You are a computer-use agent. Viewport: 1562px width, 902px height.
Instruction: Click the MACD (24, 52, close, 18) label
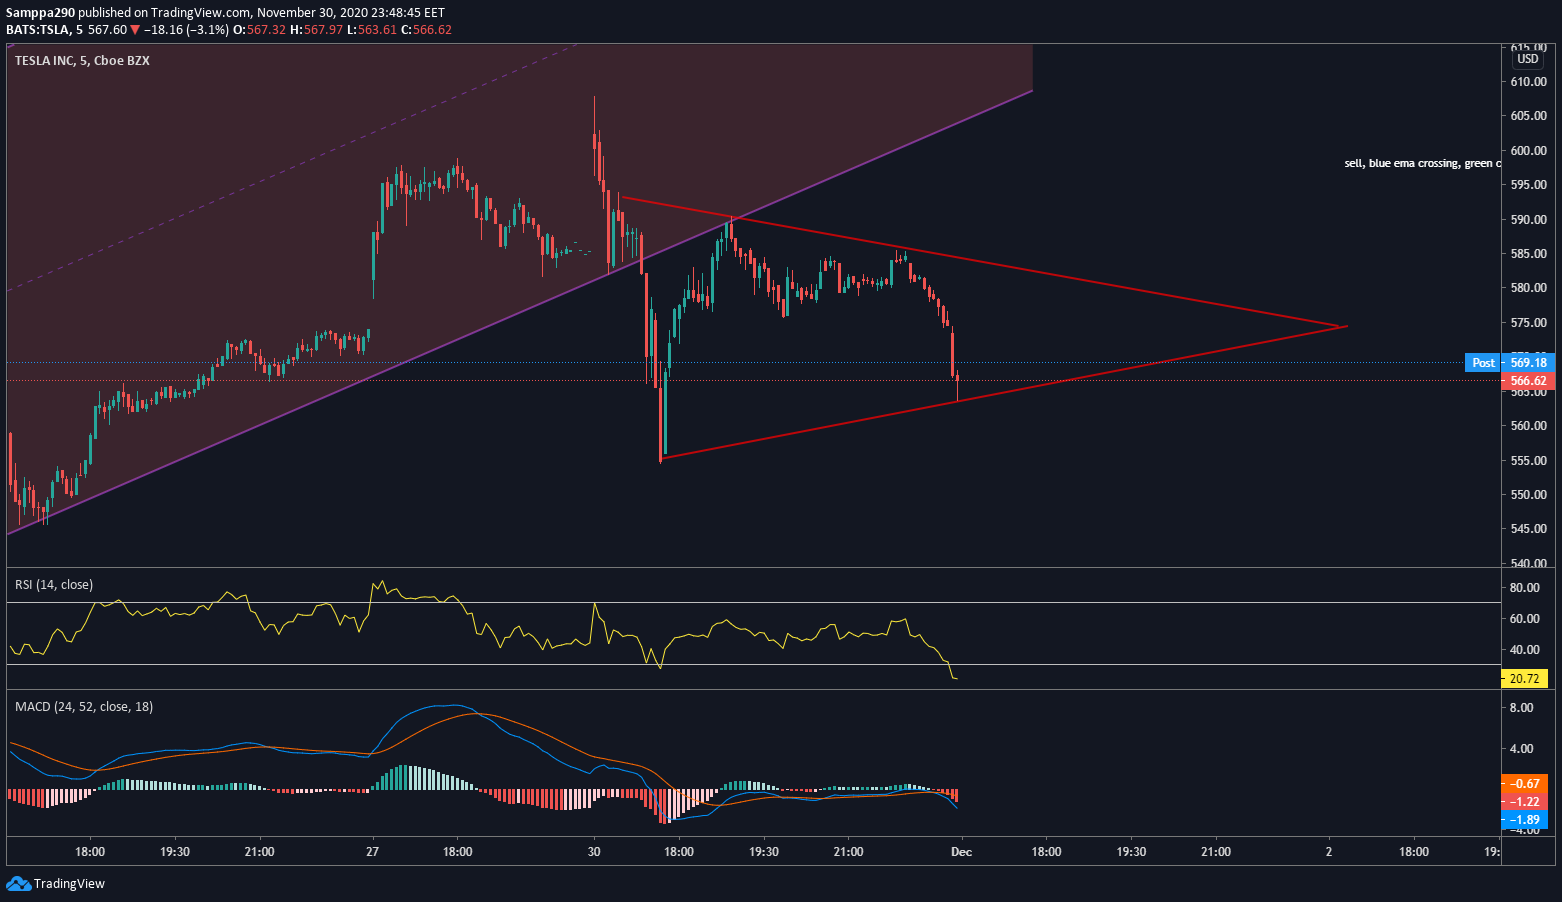pos(84,706)
